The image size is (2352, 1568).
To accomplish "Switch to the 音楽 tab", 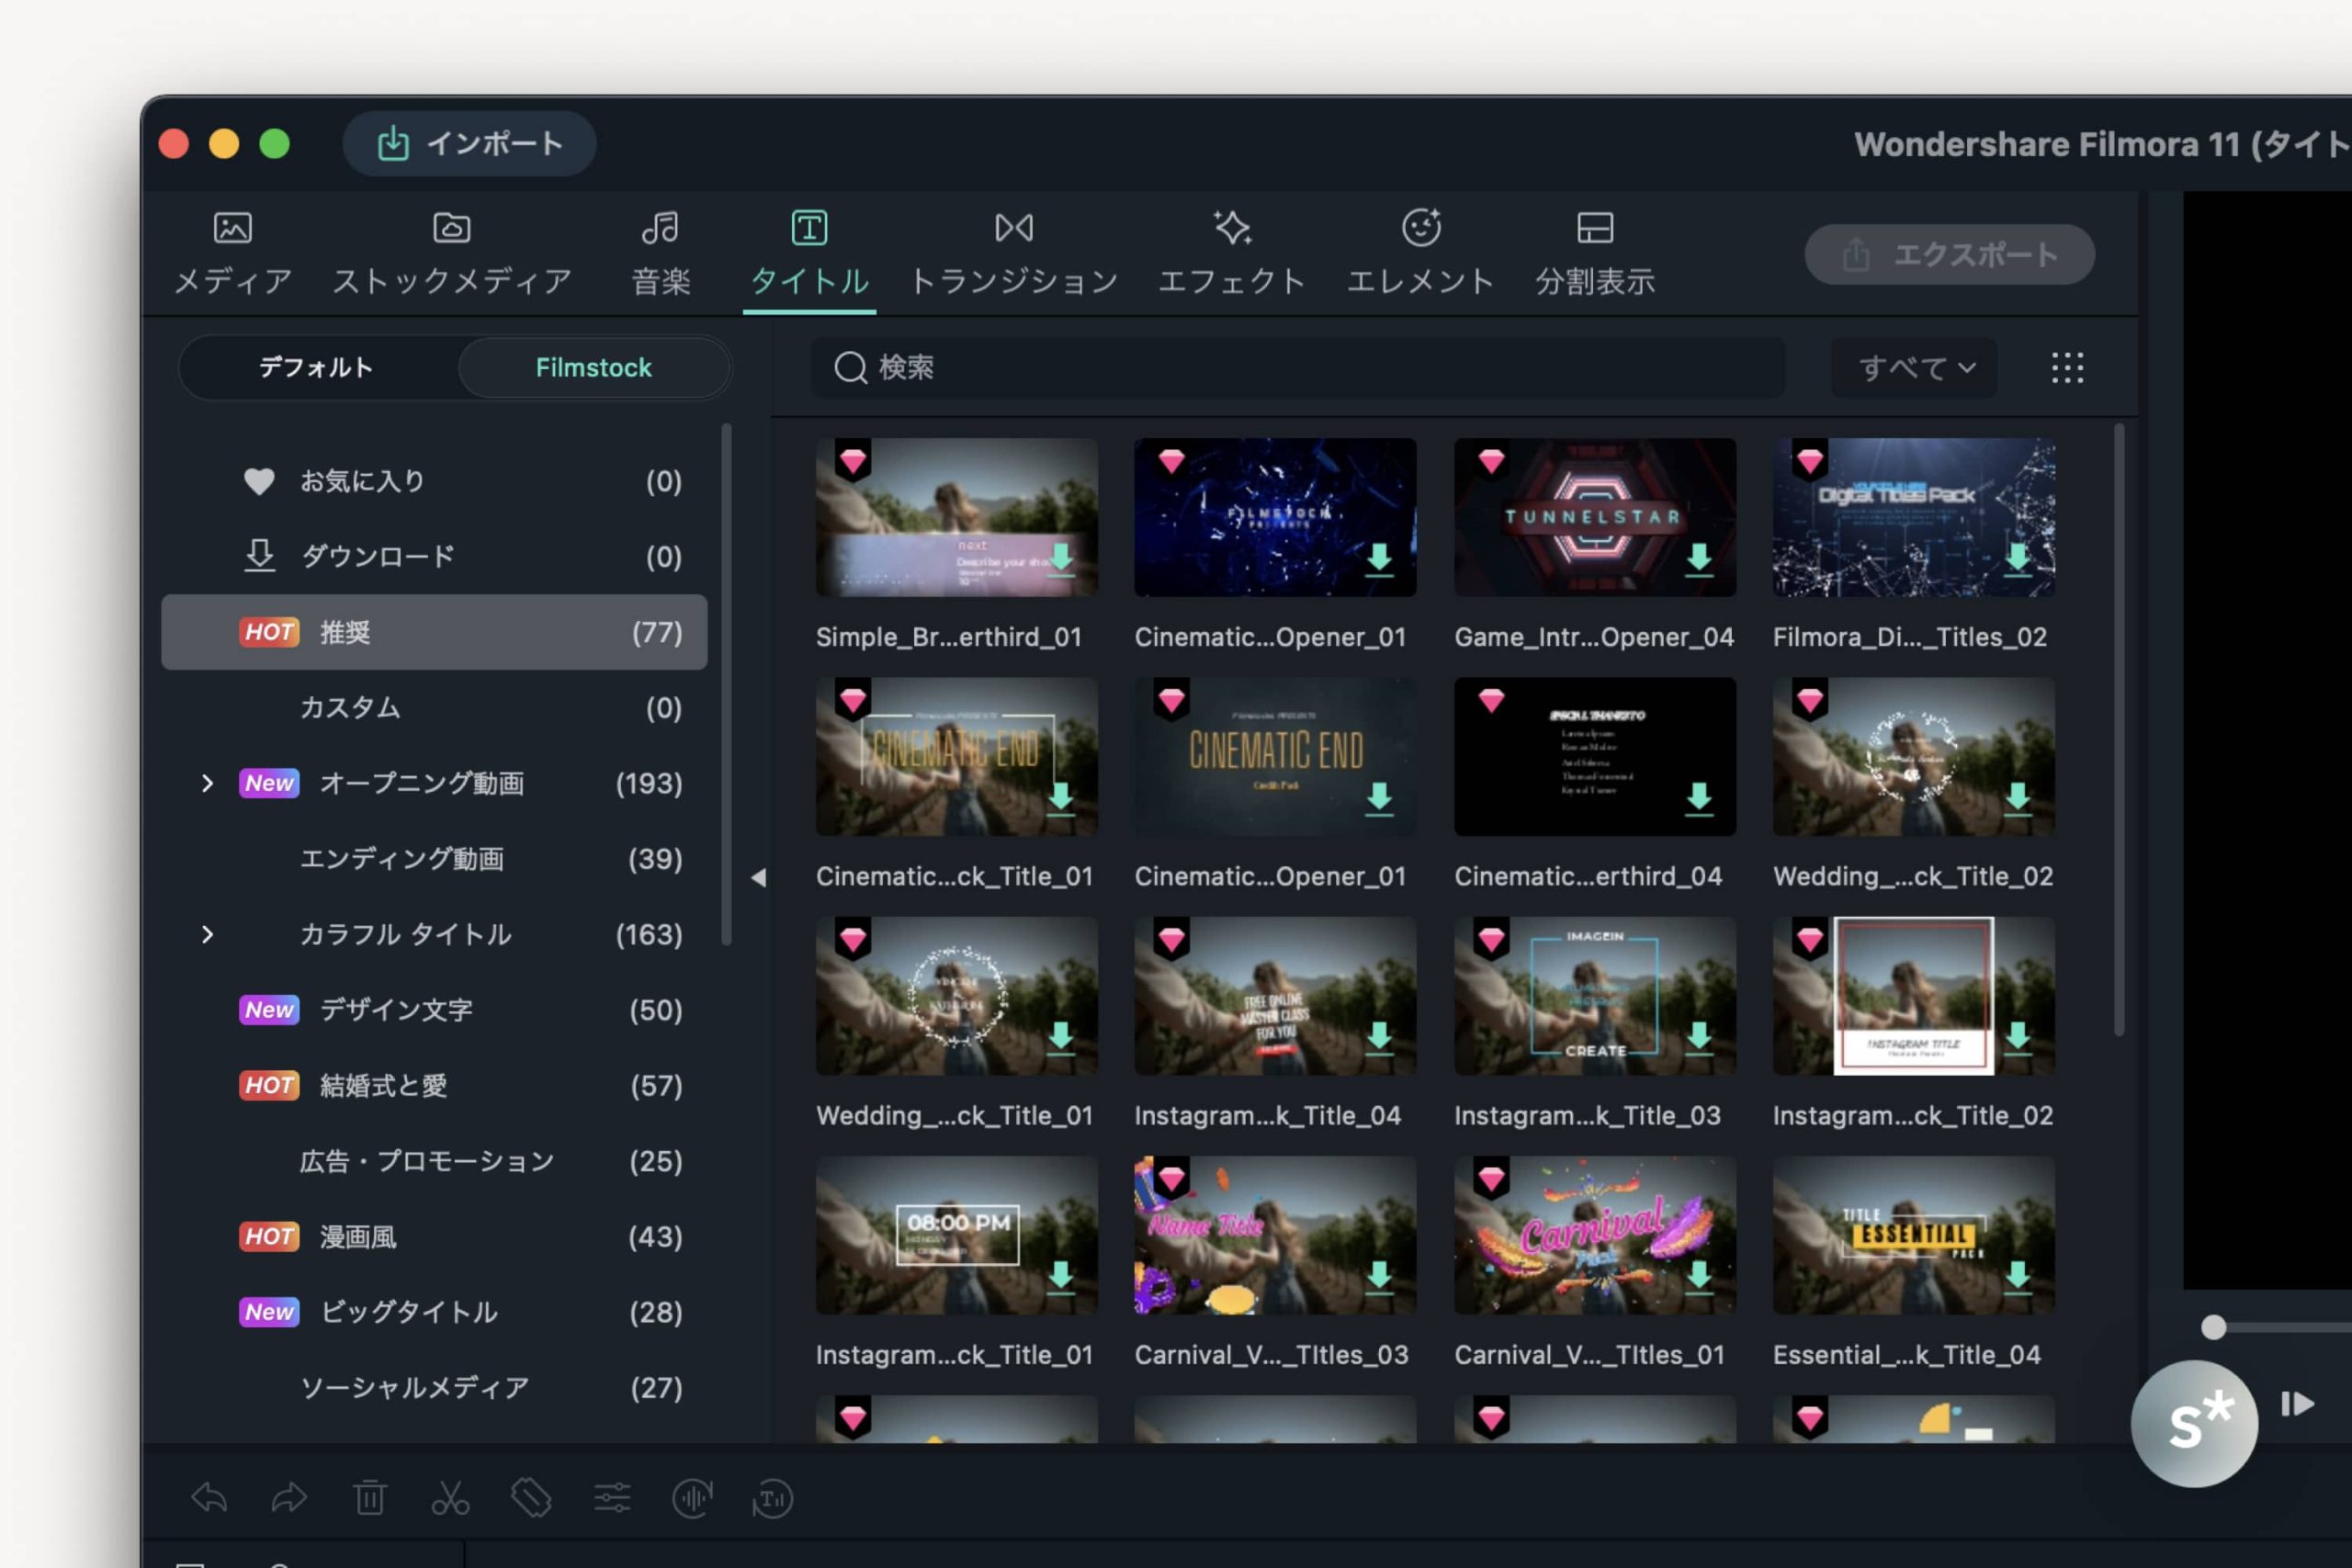I will pos(660,253).
